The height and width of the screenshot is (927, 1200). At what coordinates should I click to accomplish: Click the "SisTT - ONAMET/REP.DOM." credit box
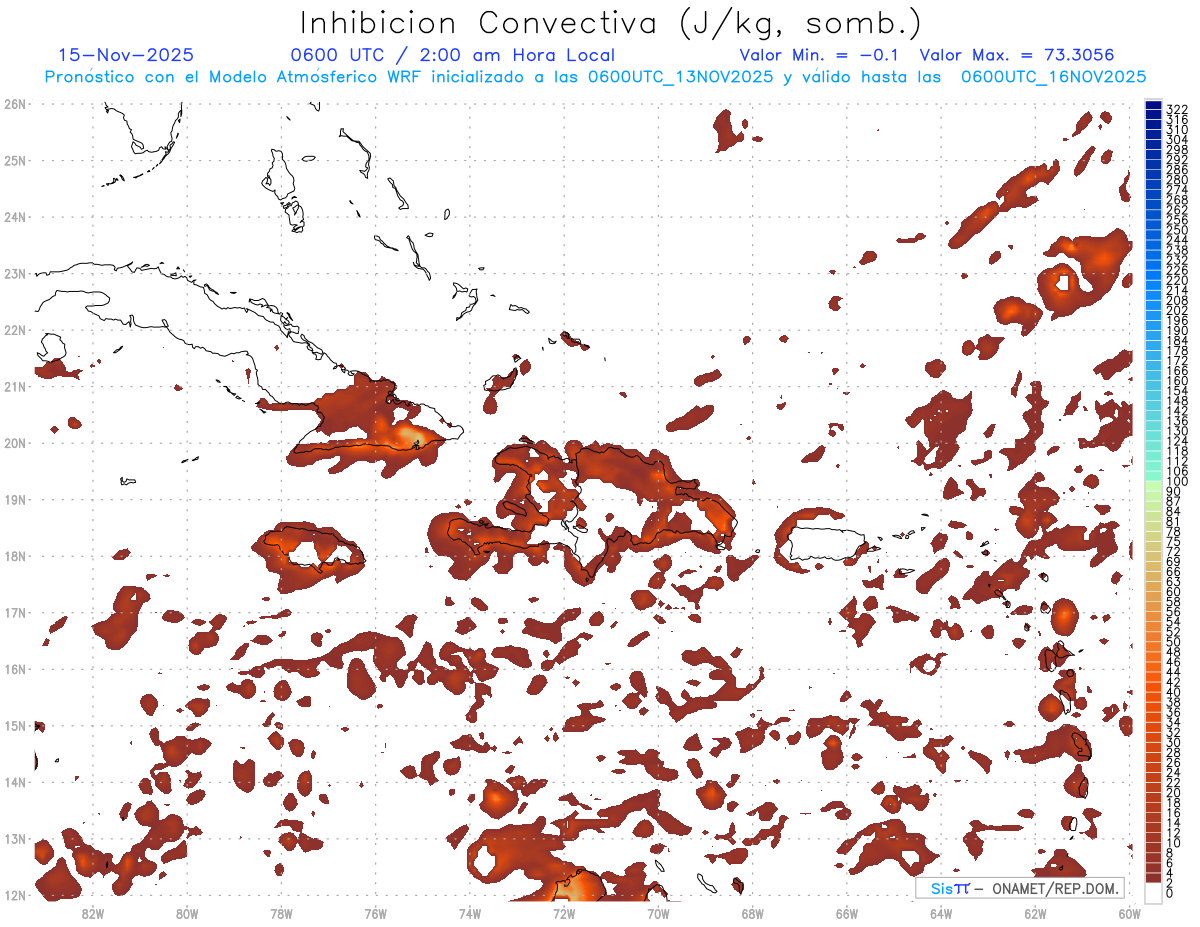[x=1020, y=888]
